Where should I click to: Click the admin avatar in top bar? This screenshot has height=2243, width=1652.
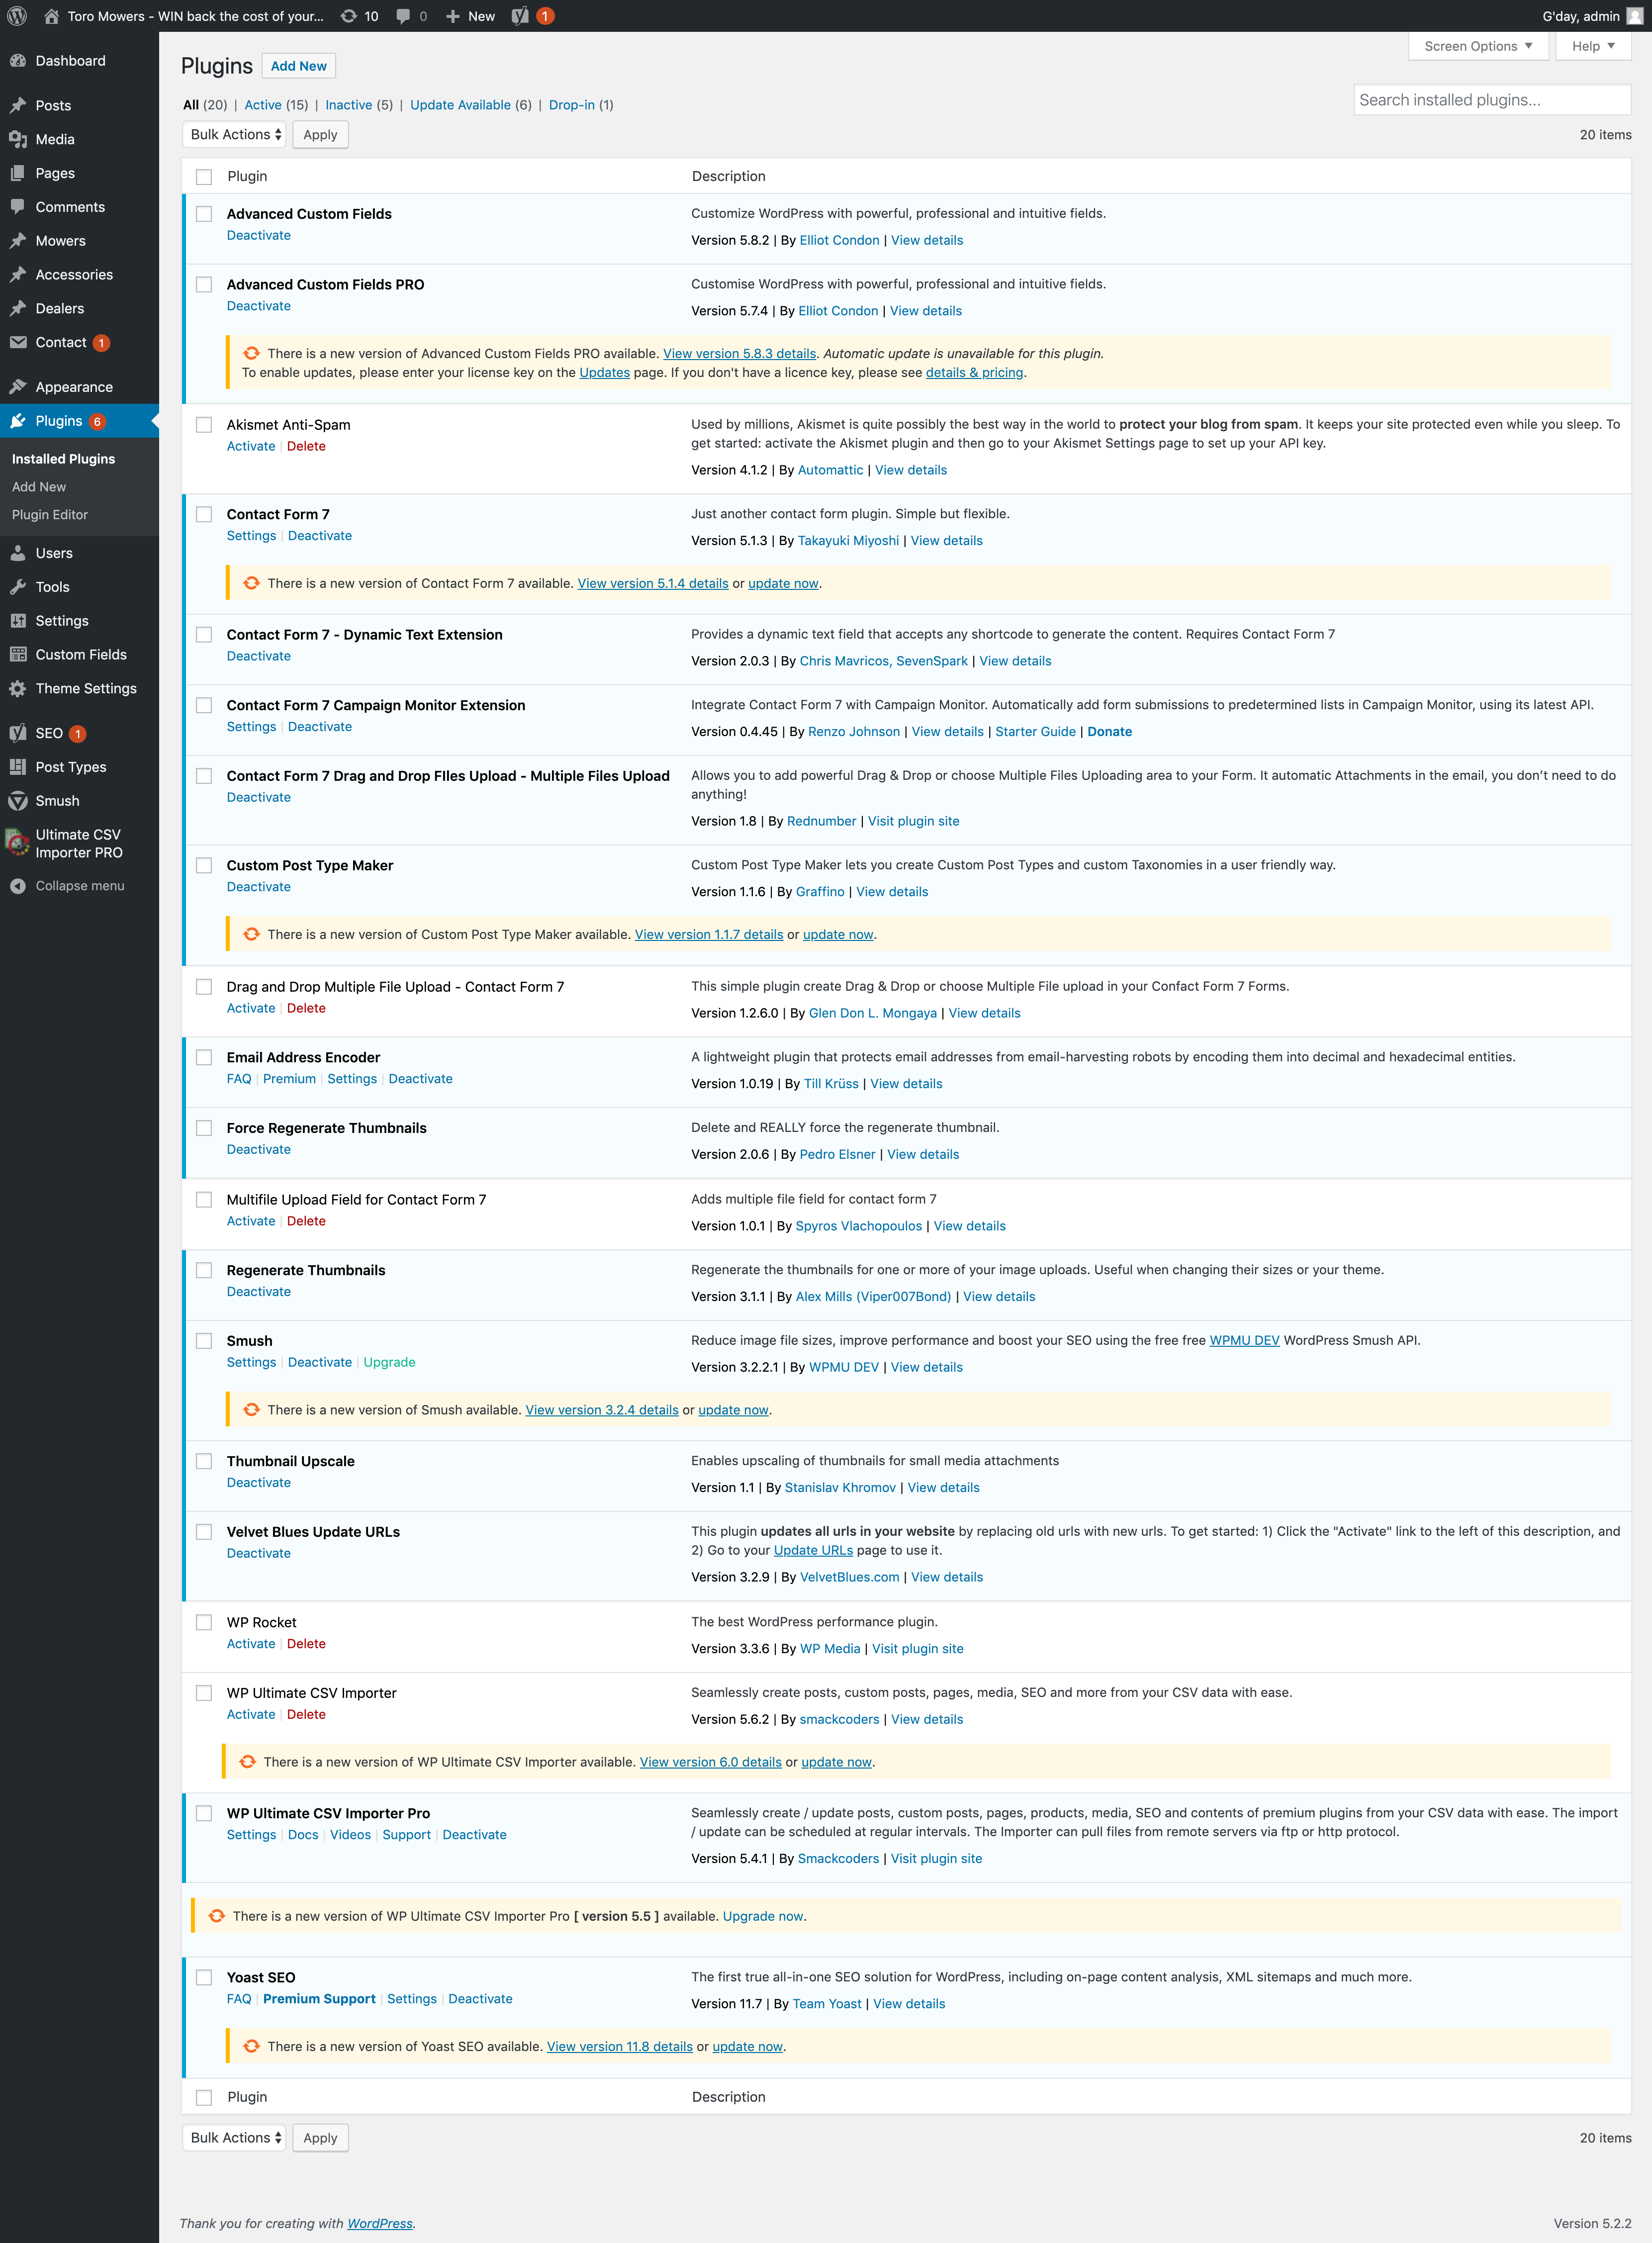point(1635,16)
